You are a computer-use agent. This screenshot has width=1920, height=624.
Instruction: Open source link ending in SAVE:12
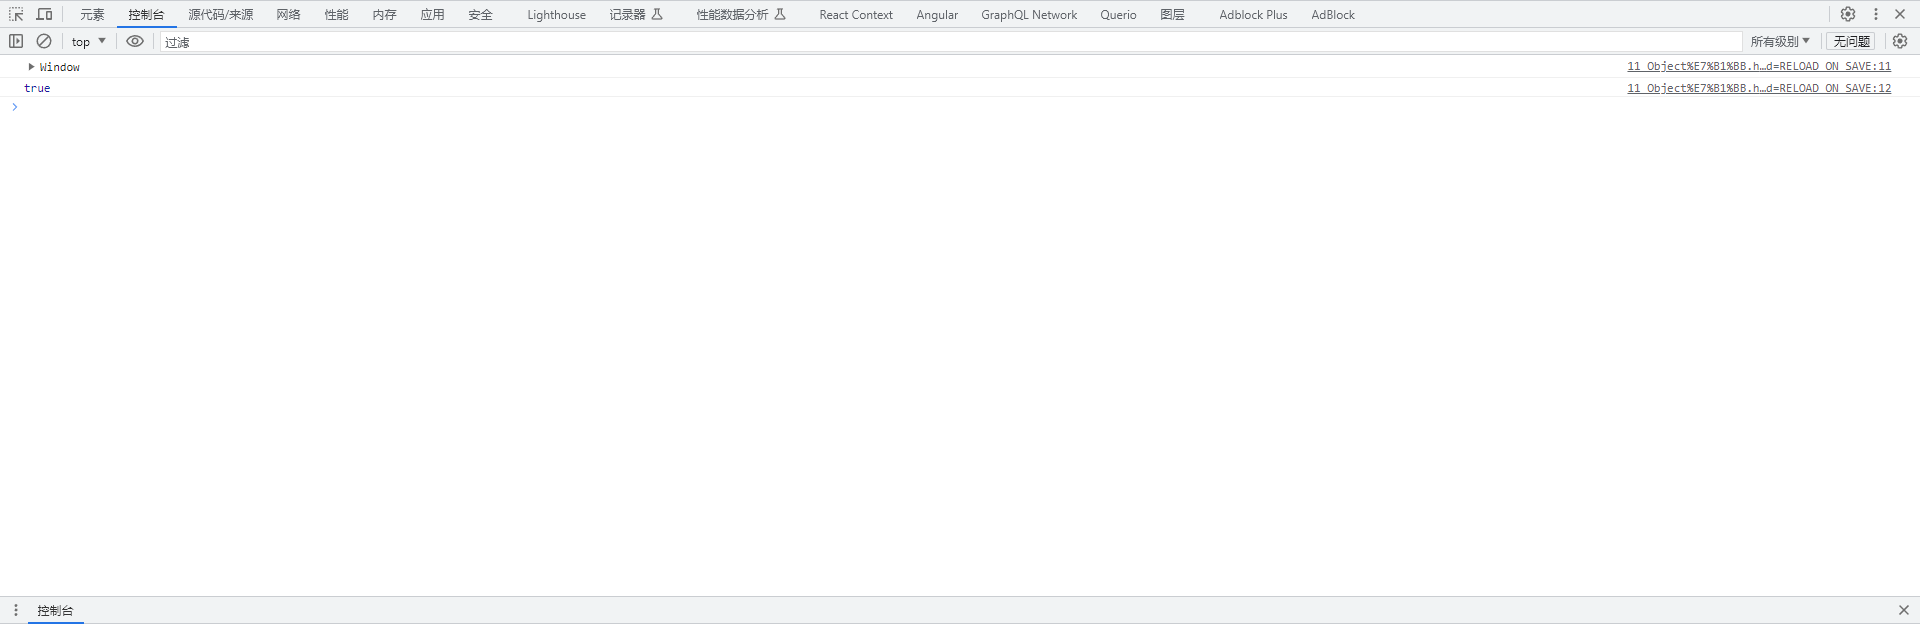(x=1758, y=88)
